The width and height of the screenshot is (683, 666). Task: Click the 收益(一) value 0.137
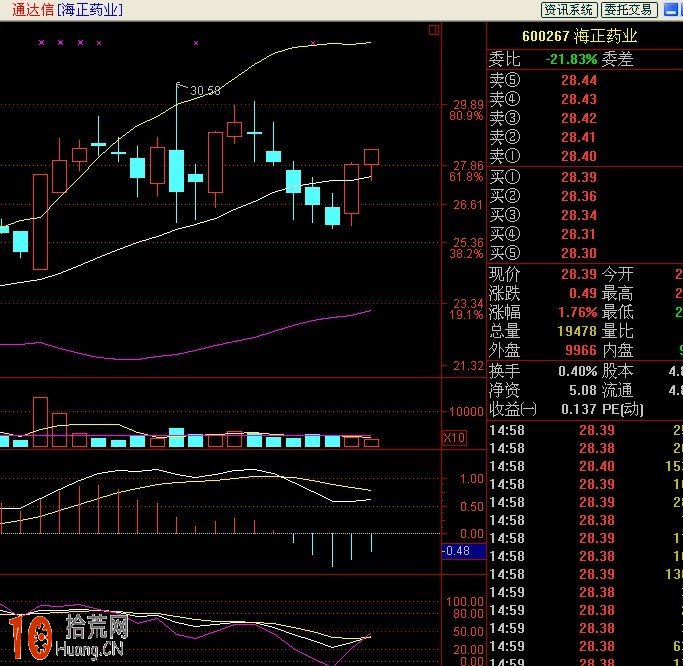click(578, 409)
